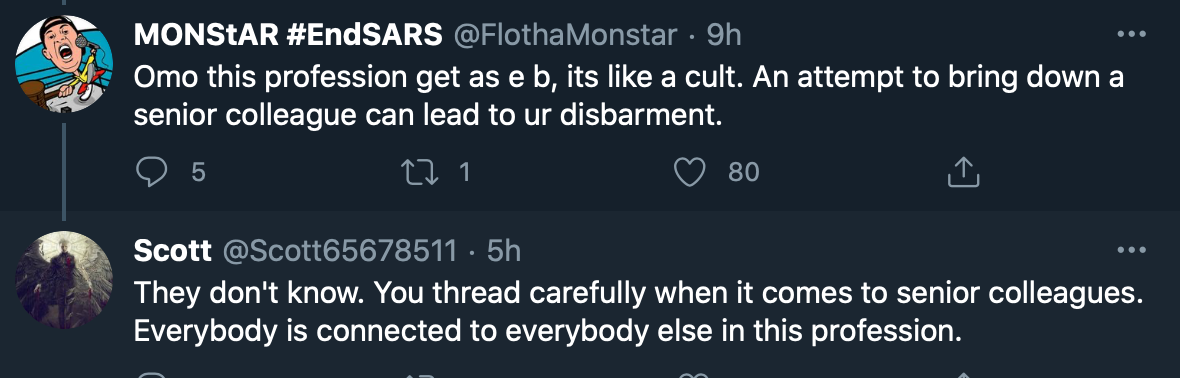Reply to MONStAR's tweet via comment icon
Image resolution: width=1180 pixels, height=378 pixels.
(151, 173)
